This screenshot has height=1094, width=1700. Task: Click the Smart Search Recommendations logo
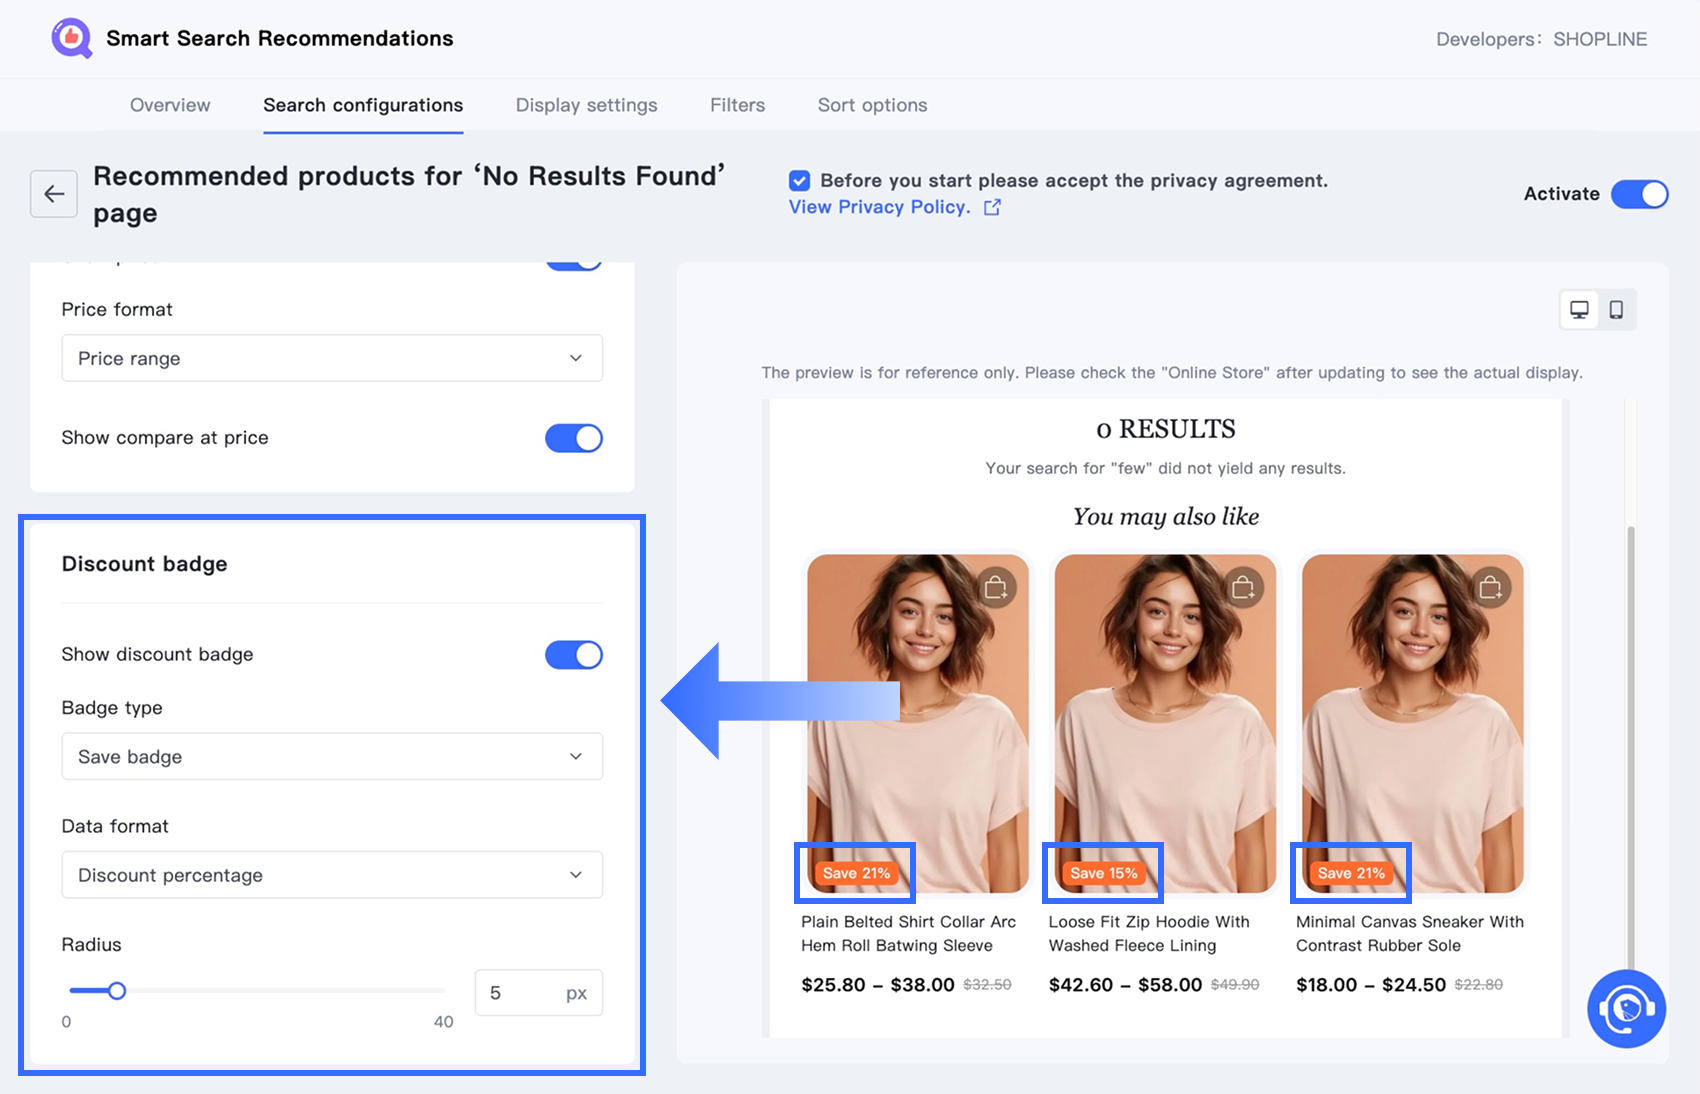72,38
